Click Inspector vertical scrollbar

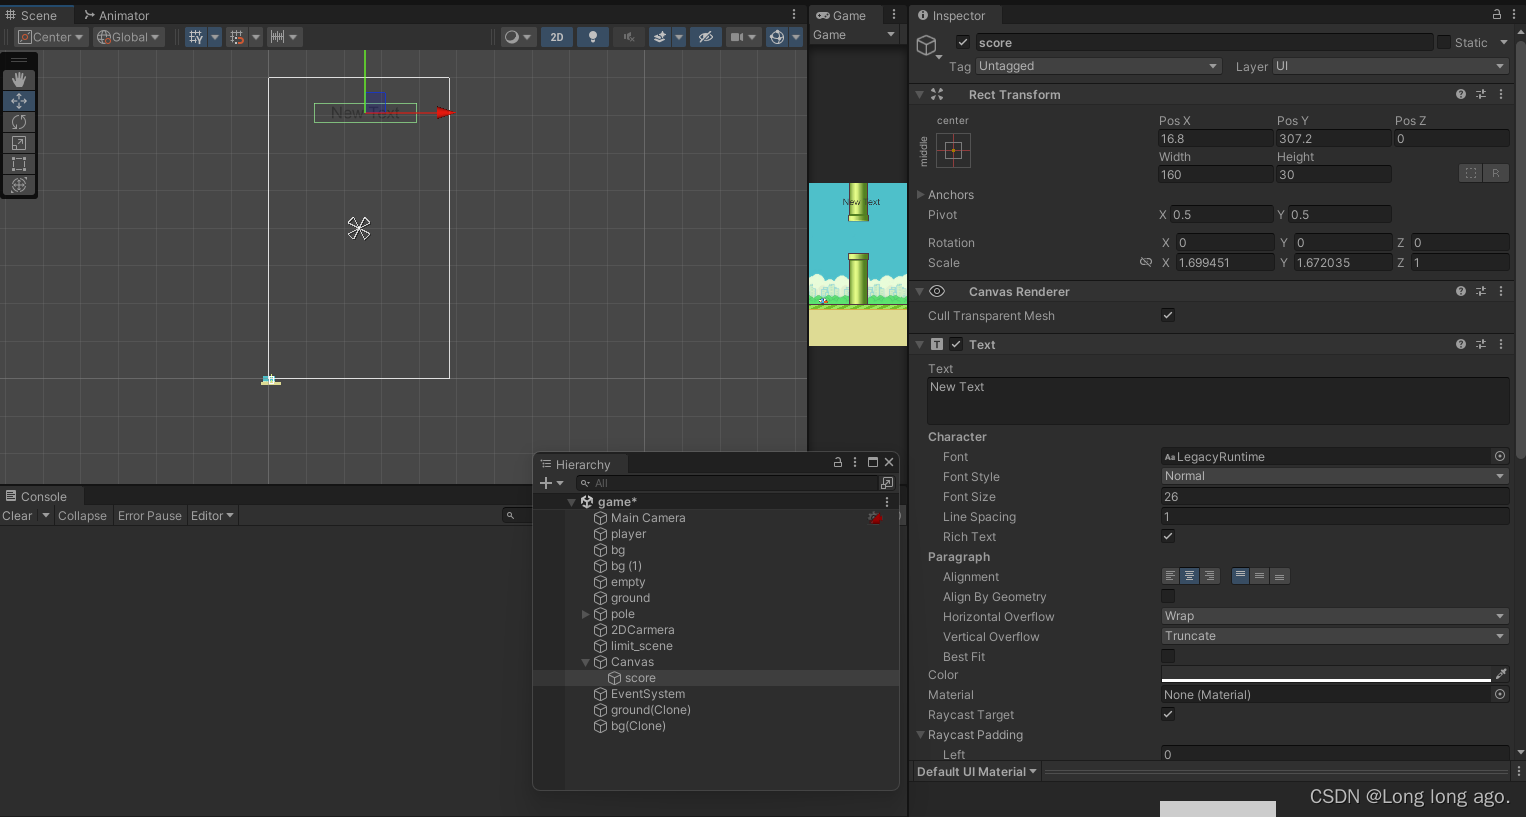pos(1521,250)
